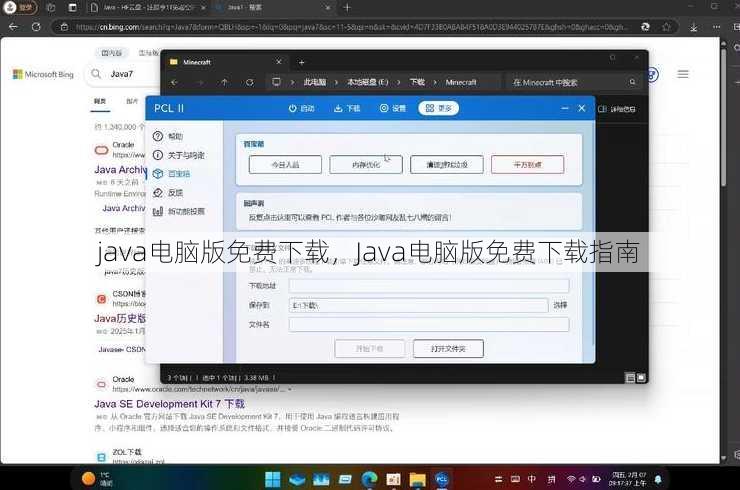Click 选择 next to the save path

click(560, 305)
